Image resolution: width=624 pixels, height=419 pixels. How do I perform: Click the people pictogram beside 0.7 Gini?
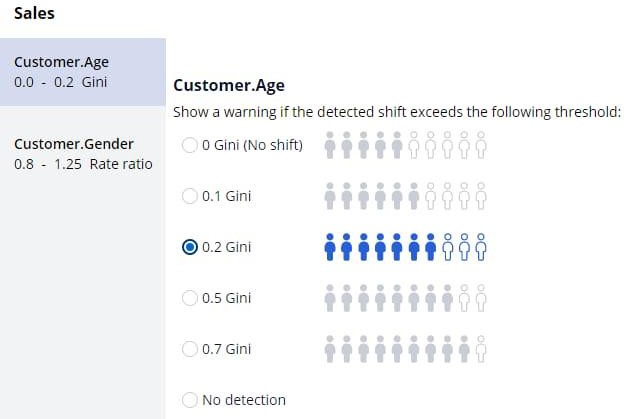click(x=405, y=349)
